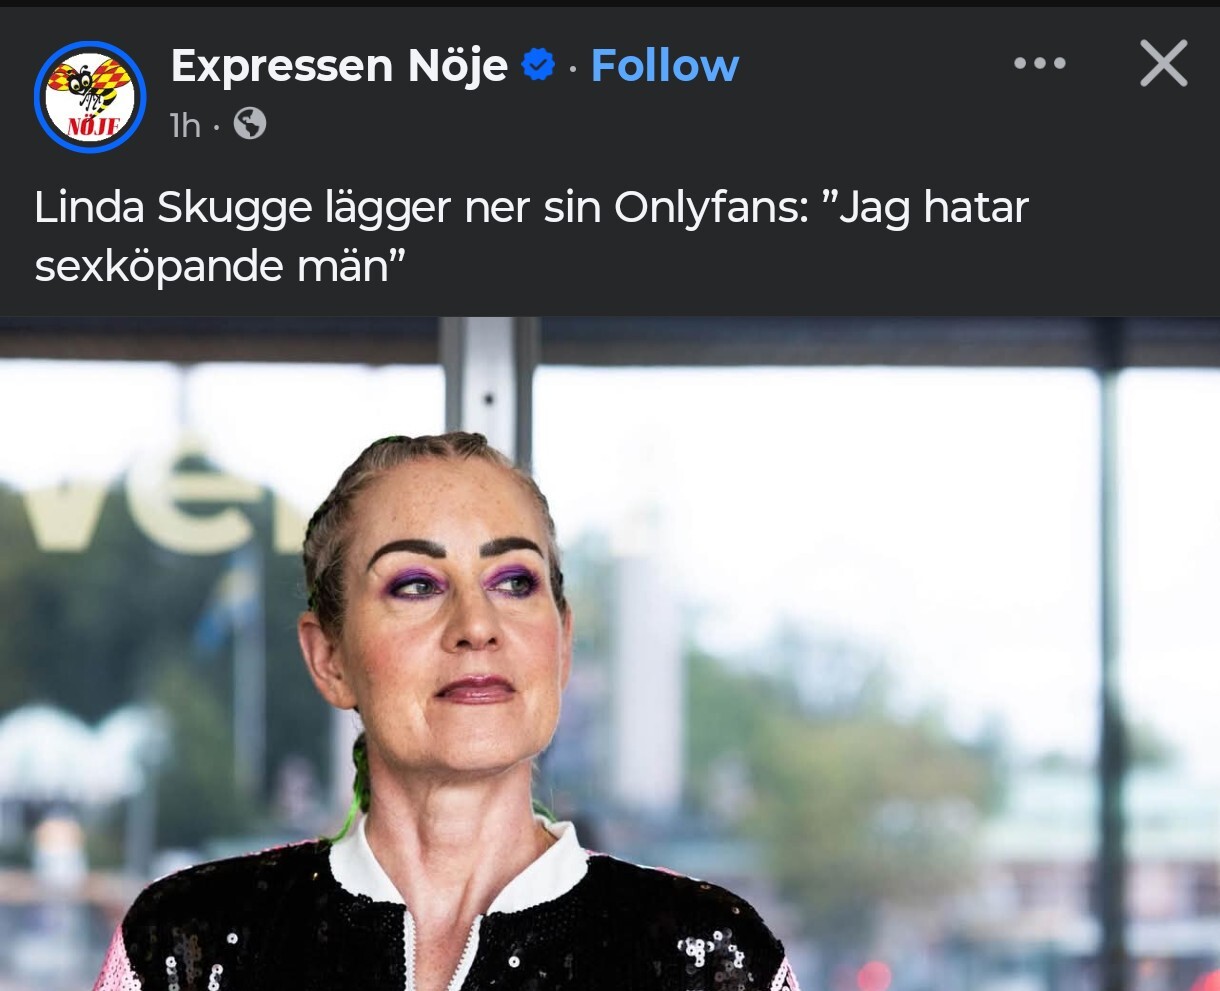Follow the Expressen Nöje page
Viewport: 1220px width, 991px height.
665,66
